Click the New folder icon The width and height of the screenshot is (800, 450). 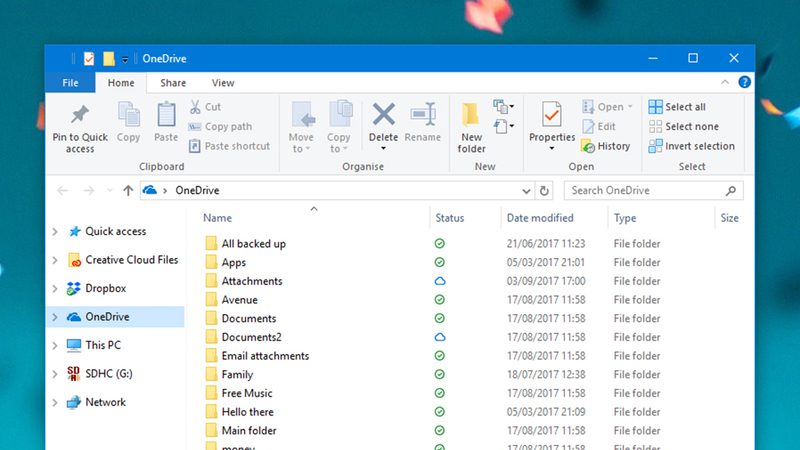point(470,114)
